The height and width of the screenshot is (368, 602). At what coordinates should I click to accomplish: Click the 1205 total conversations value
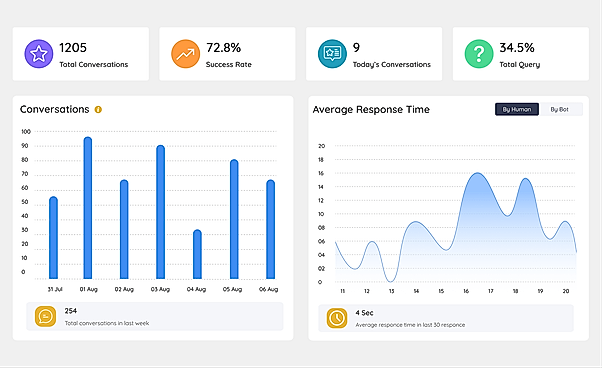point(73,48)
